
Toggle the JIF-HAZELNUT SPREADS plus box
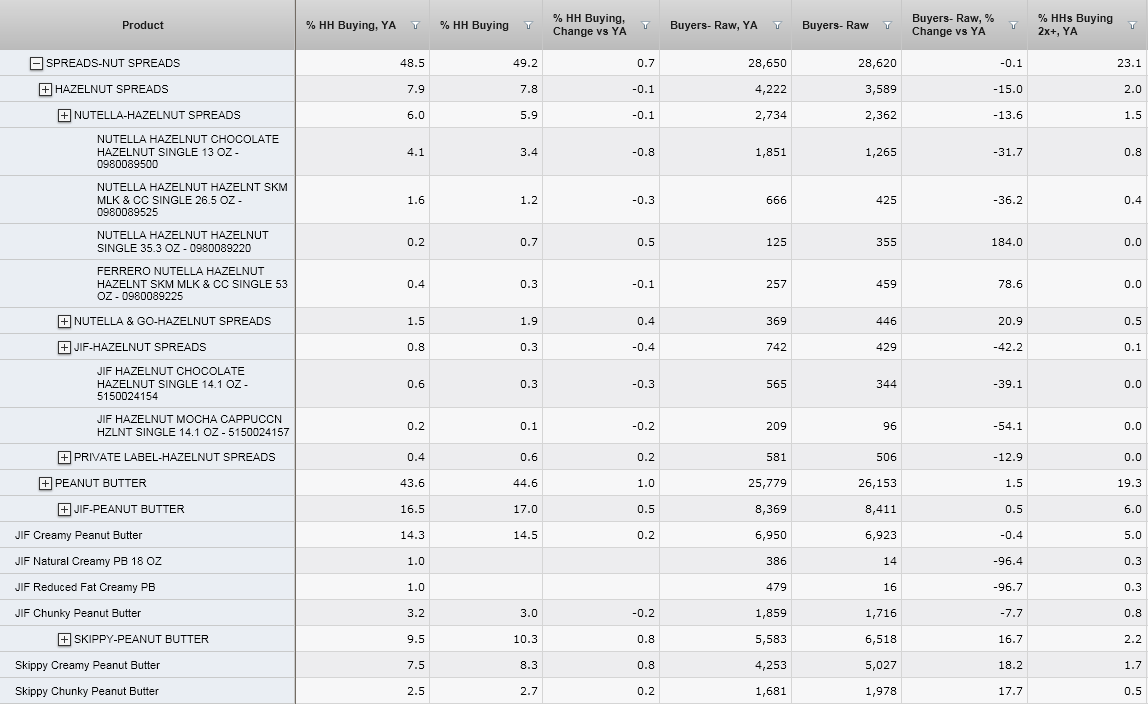65,347
